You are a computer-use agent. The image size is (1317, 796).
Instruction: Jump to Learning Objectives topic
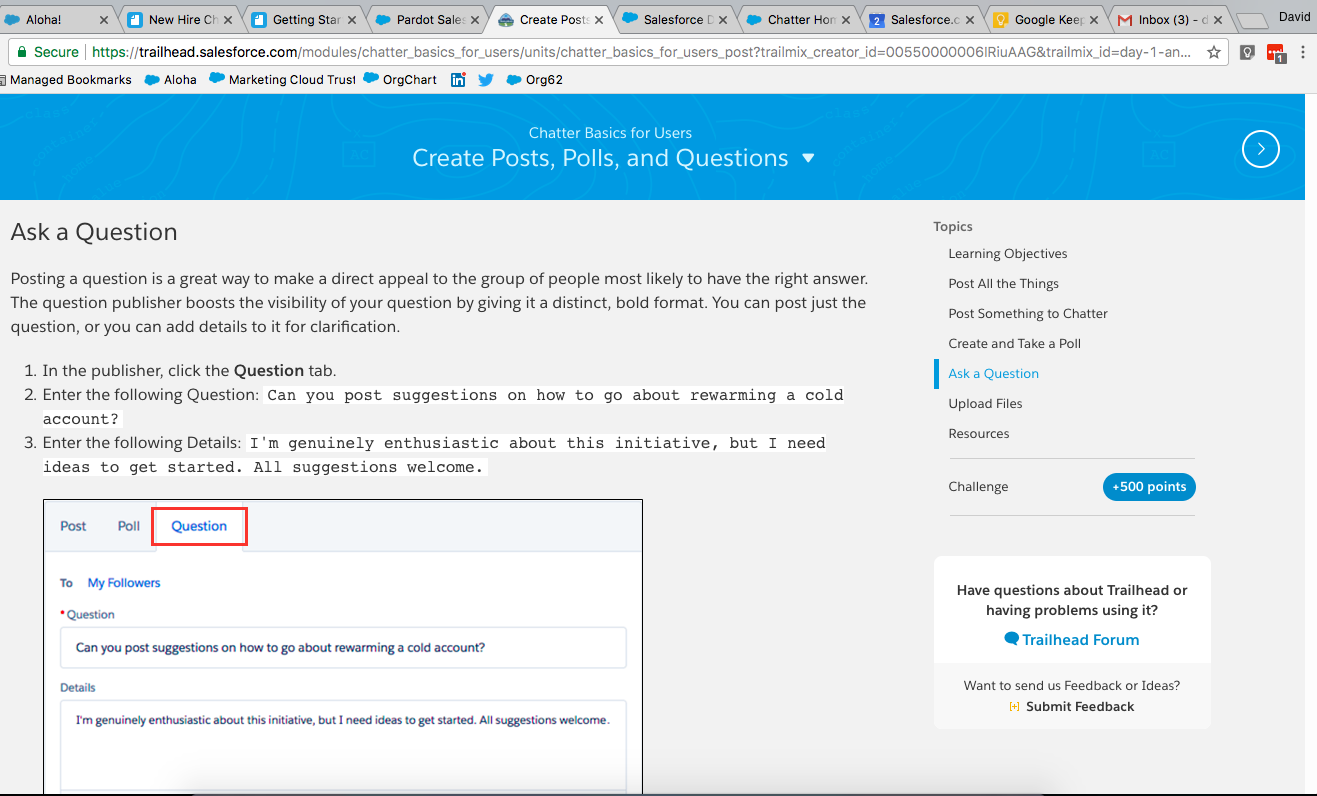tap(1008, 254)
